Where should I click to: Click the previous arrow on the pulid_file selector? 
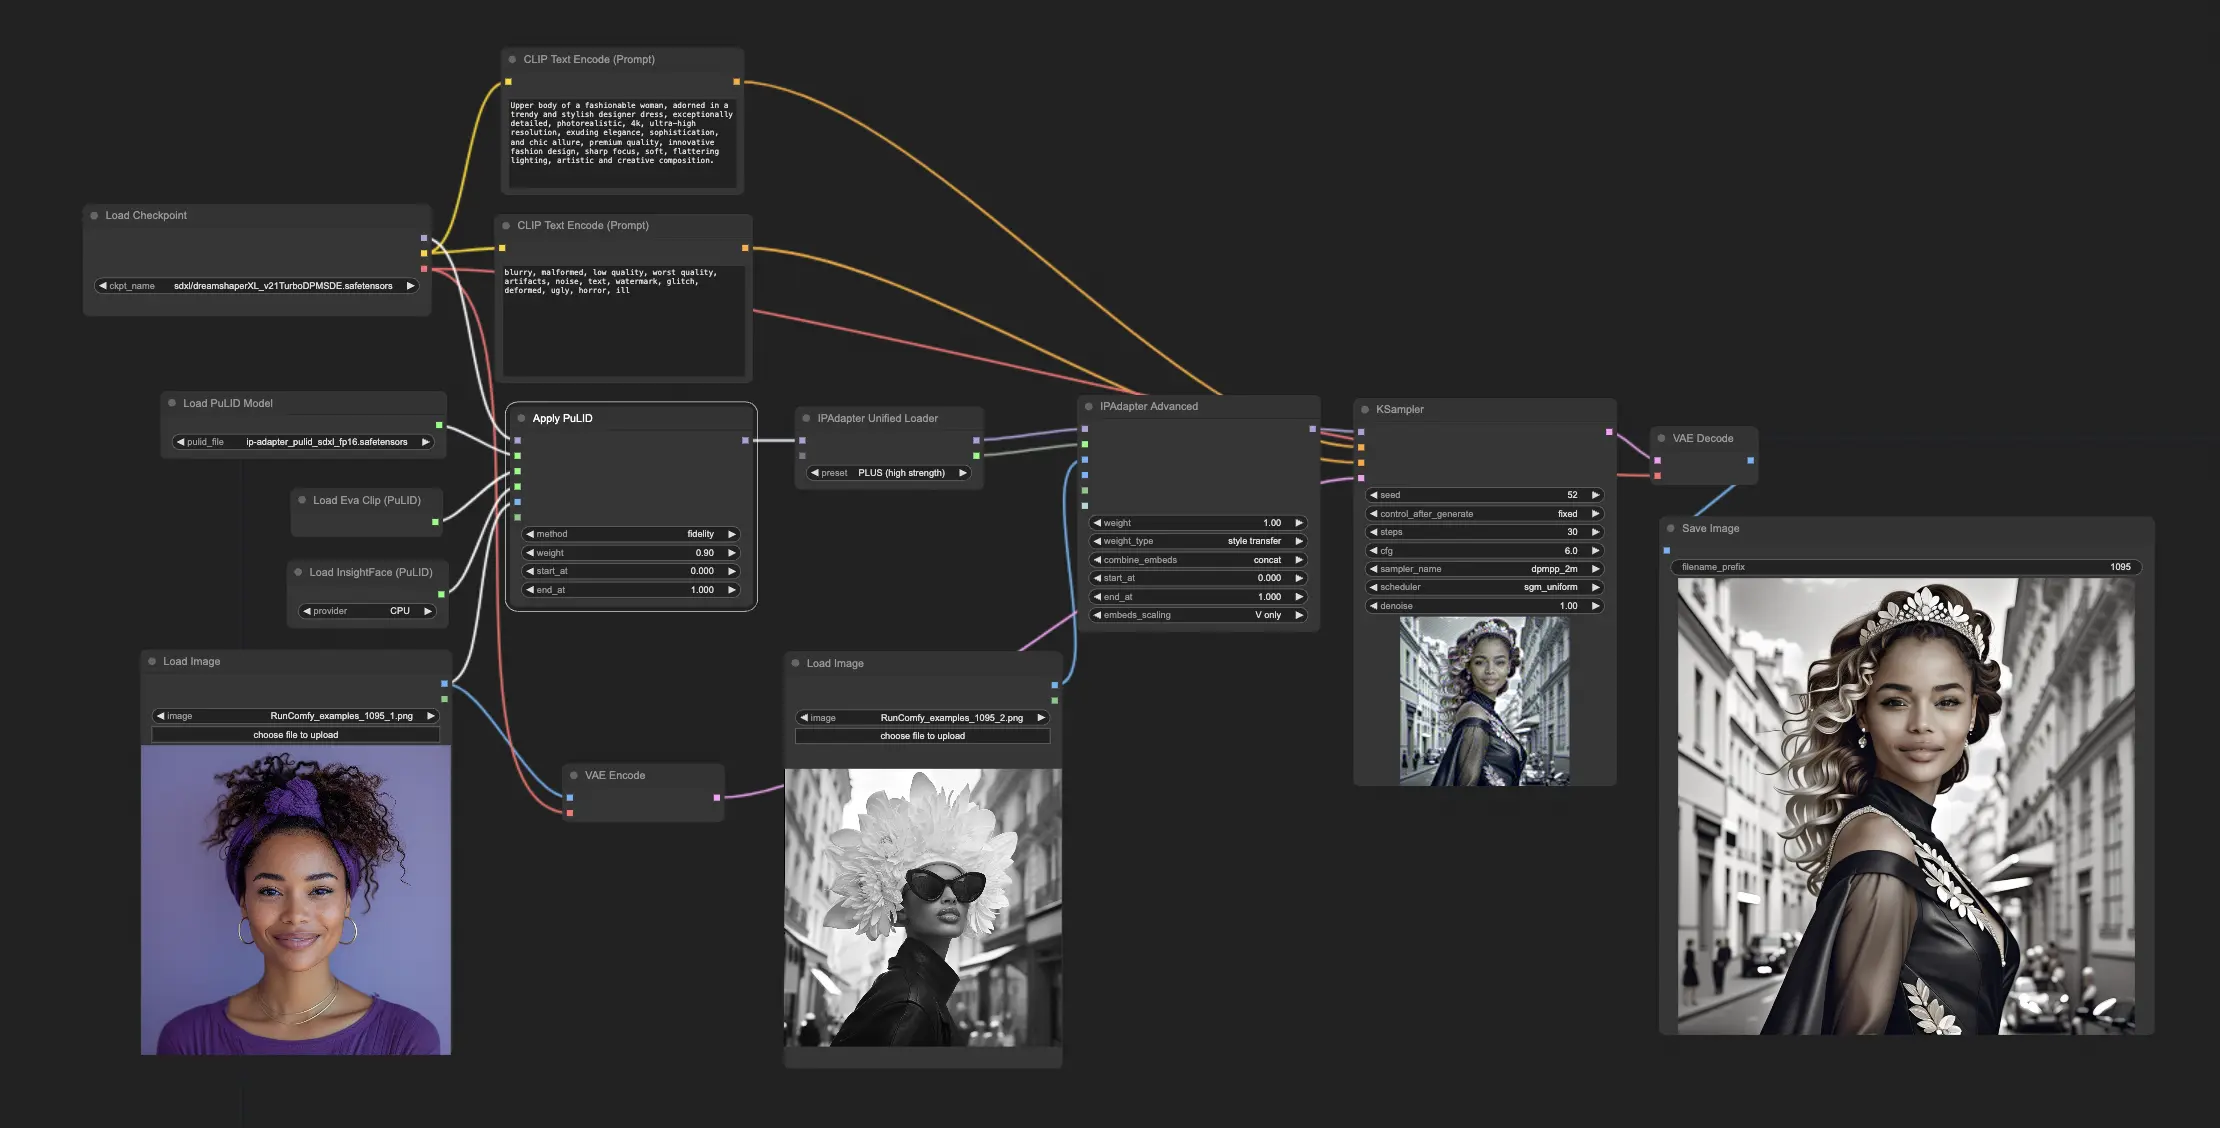(180, 442)
